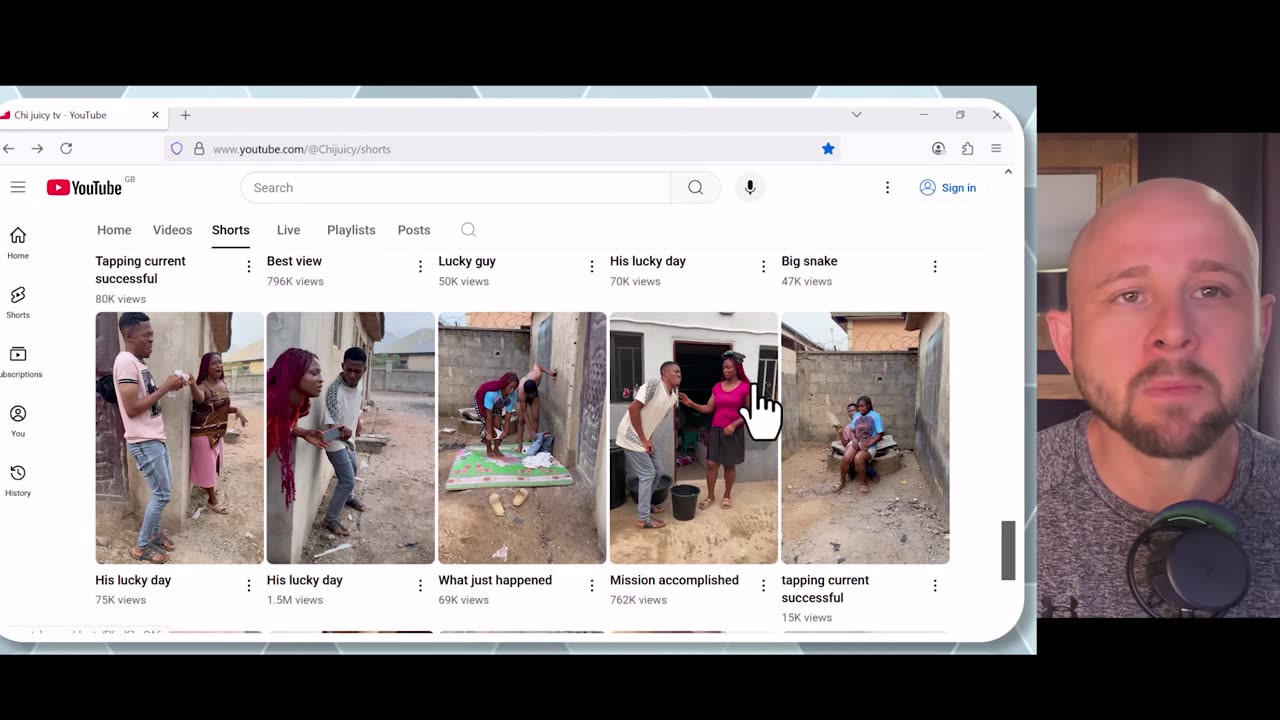The height and width of the screenshot is (720, 1280).
Task: Open options for His lucky day 1.5M views
Action: (x=420, y=585)
